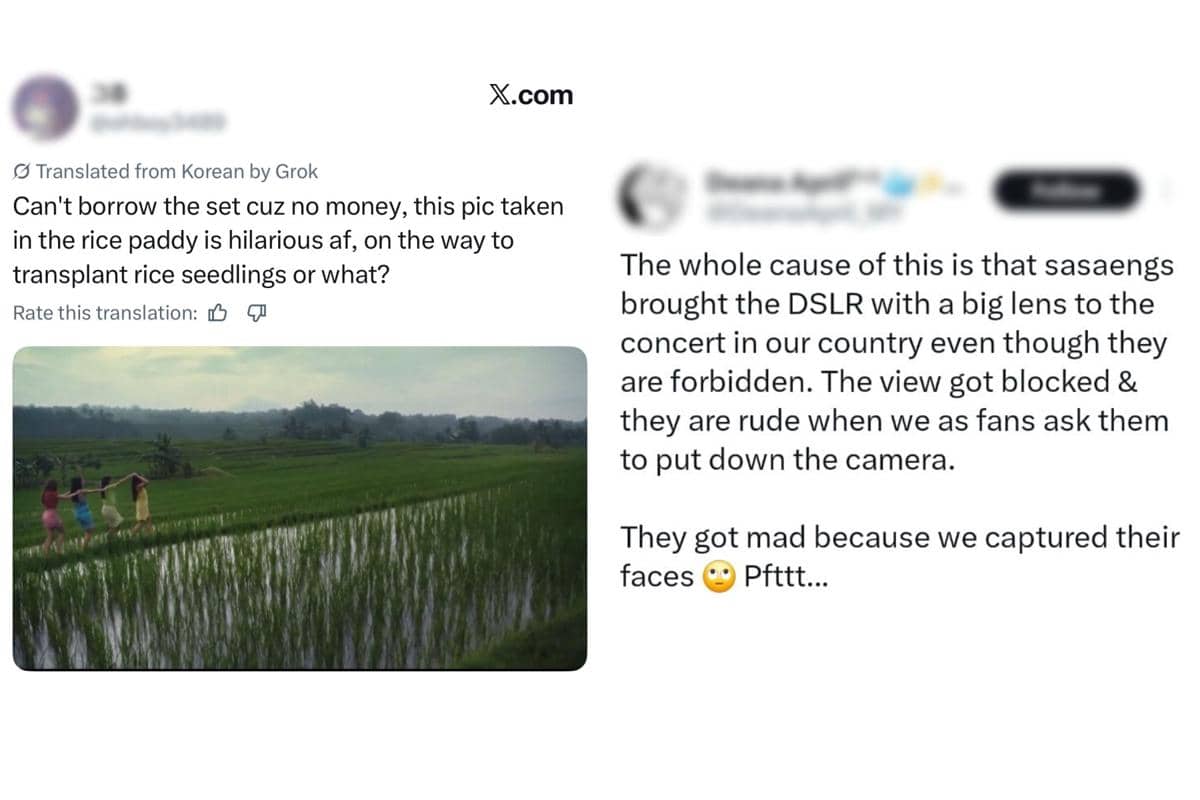This screenshot has width=1200, height=800.
Task: Give a thumbs down to the translation
Action: 256,313
